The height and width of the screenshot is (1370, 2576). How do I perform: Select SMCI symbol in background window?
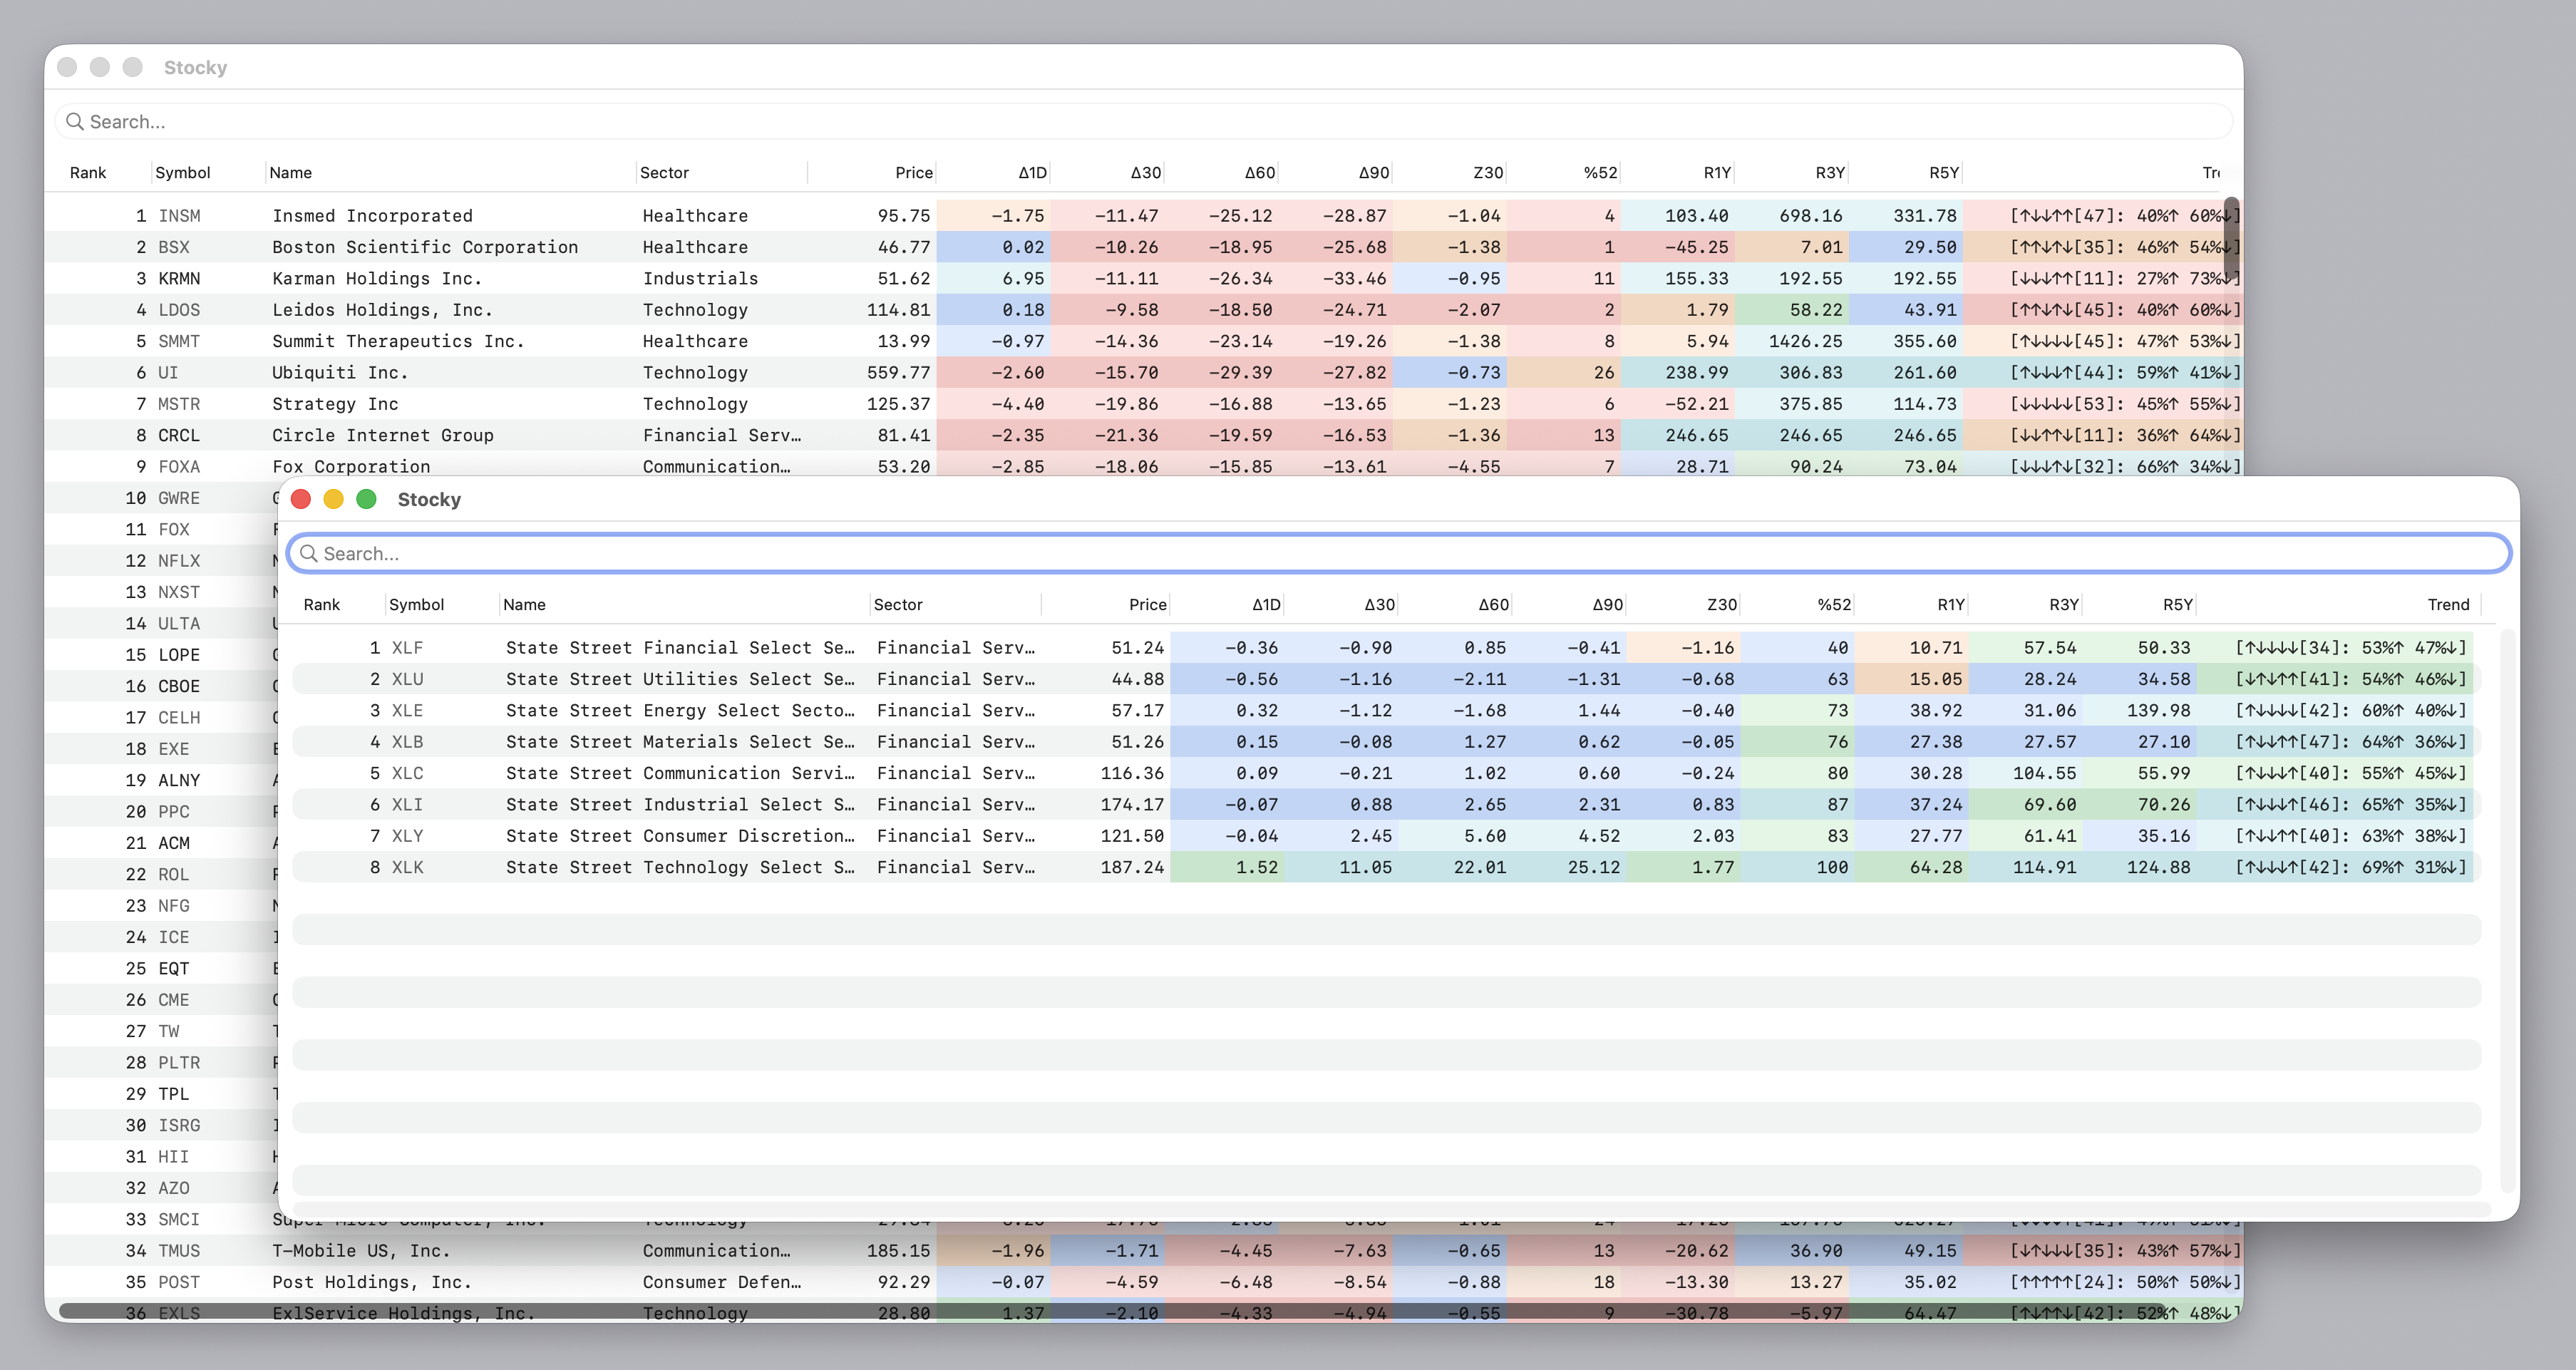(x=179, y=1219)
